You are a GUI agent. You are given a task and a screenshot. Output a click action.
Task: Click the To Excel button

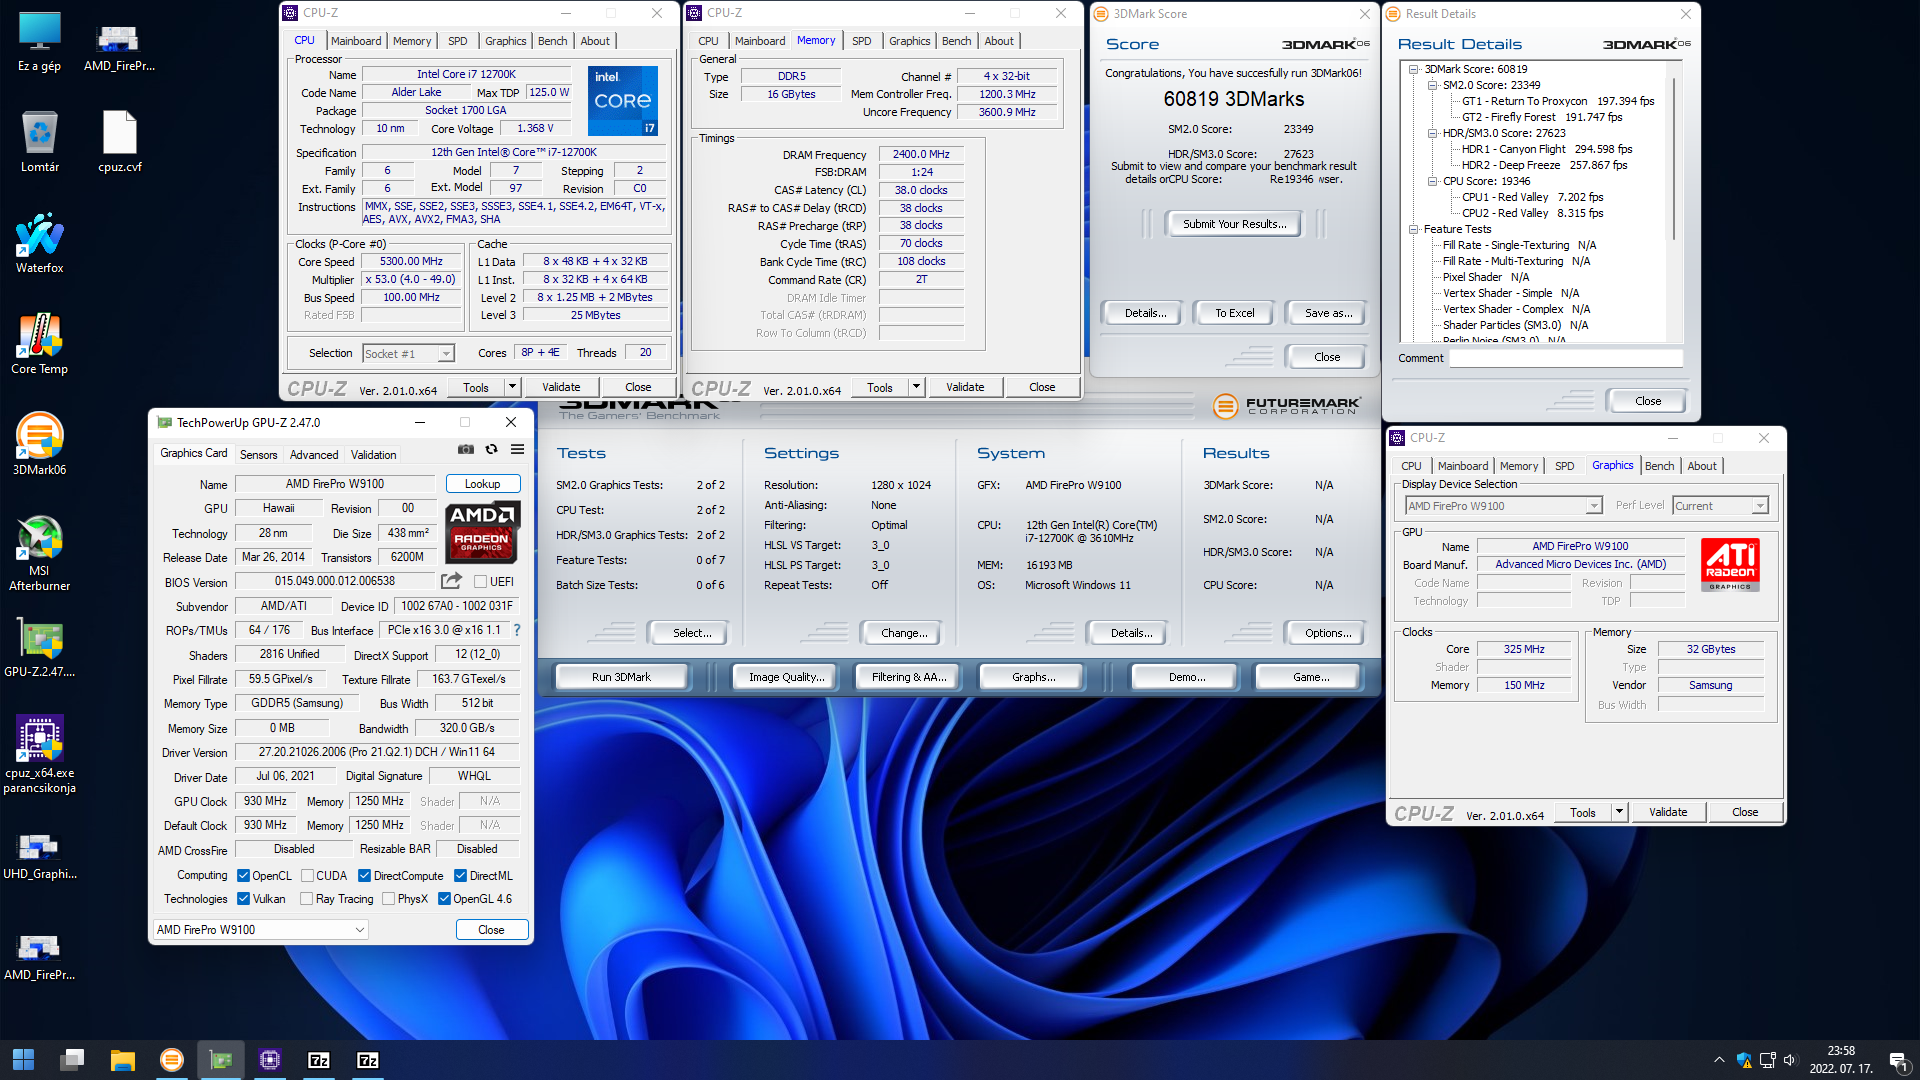(1234, 313)
